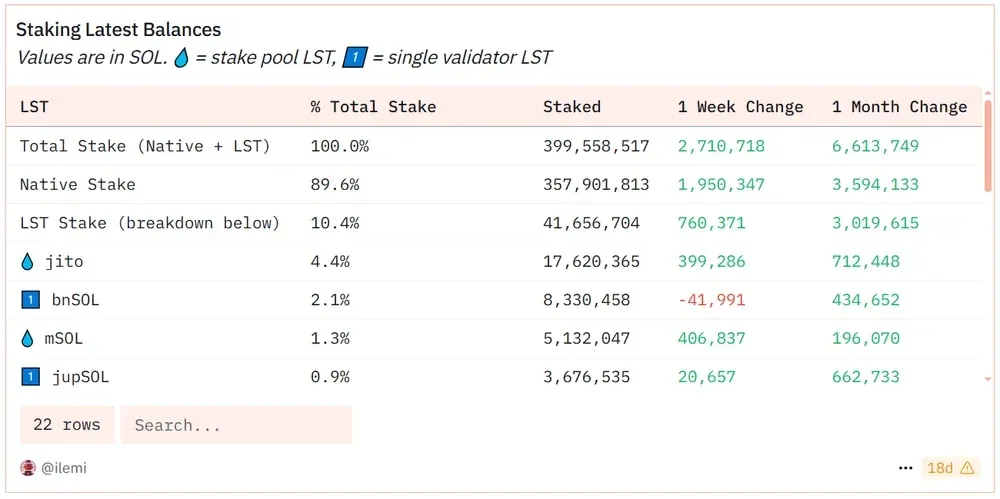Open the three-dot options menu
The image size is (1000, 499).
pos(906,468)
